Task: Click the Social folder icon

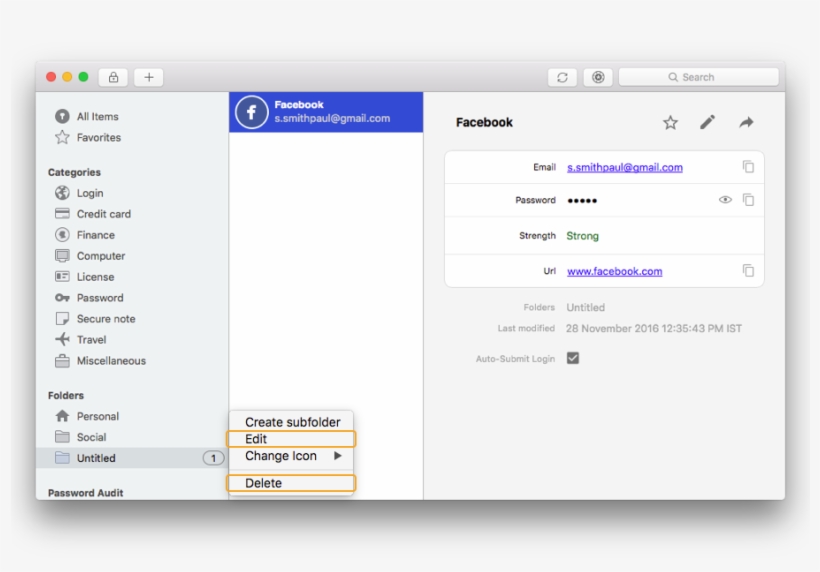Action: coord(62,437)
